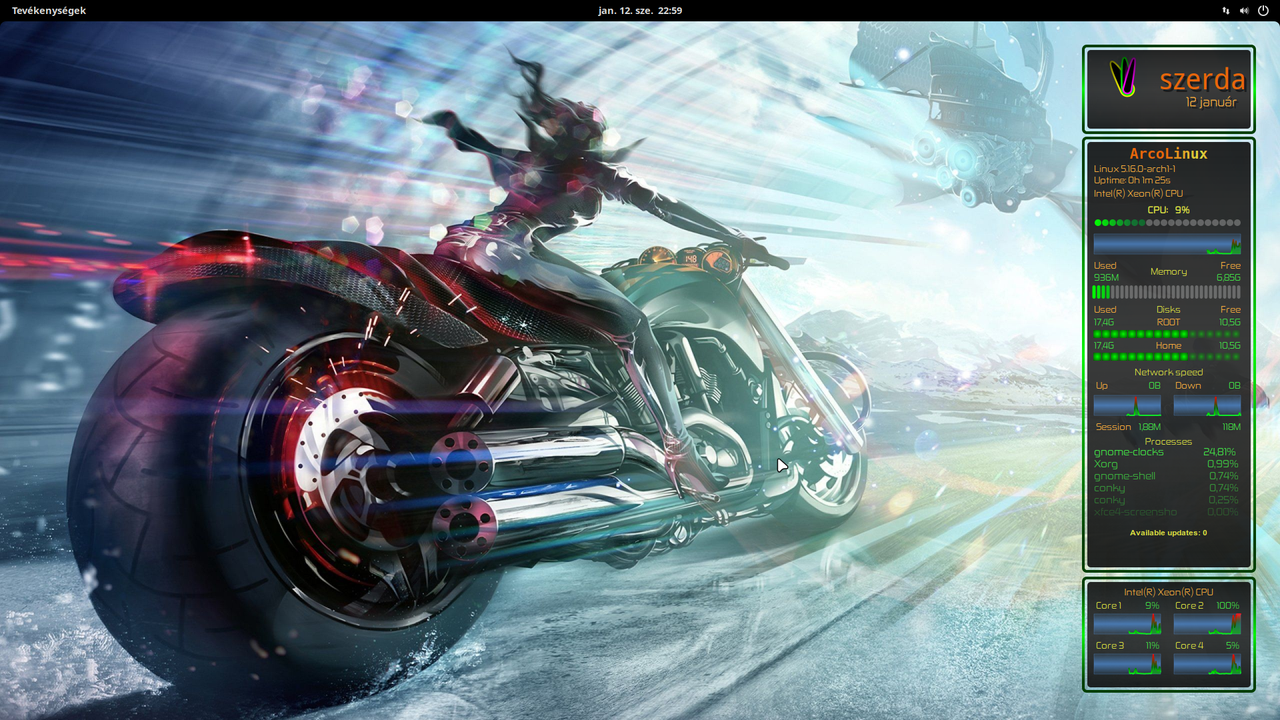Click the ROOT disk usage bar
Image resolution: width=1280 pixels, height=720 pixels.
(1167, 334)
